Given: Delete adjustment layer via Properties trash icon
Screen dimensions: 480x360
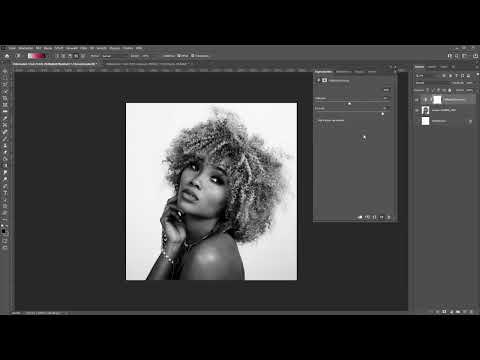Looking at the screenshot, I should 389,217.
